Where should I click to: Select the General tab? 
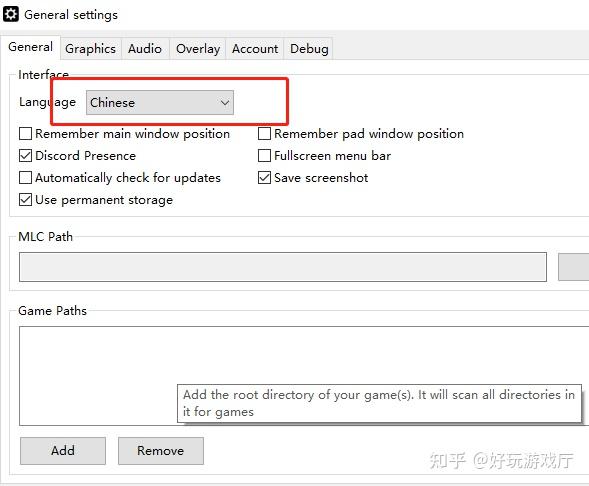click(x=30, y=47)
